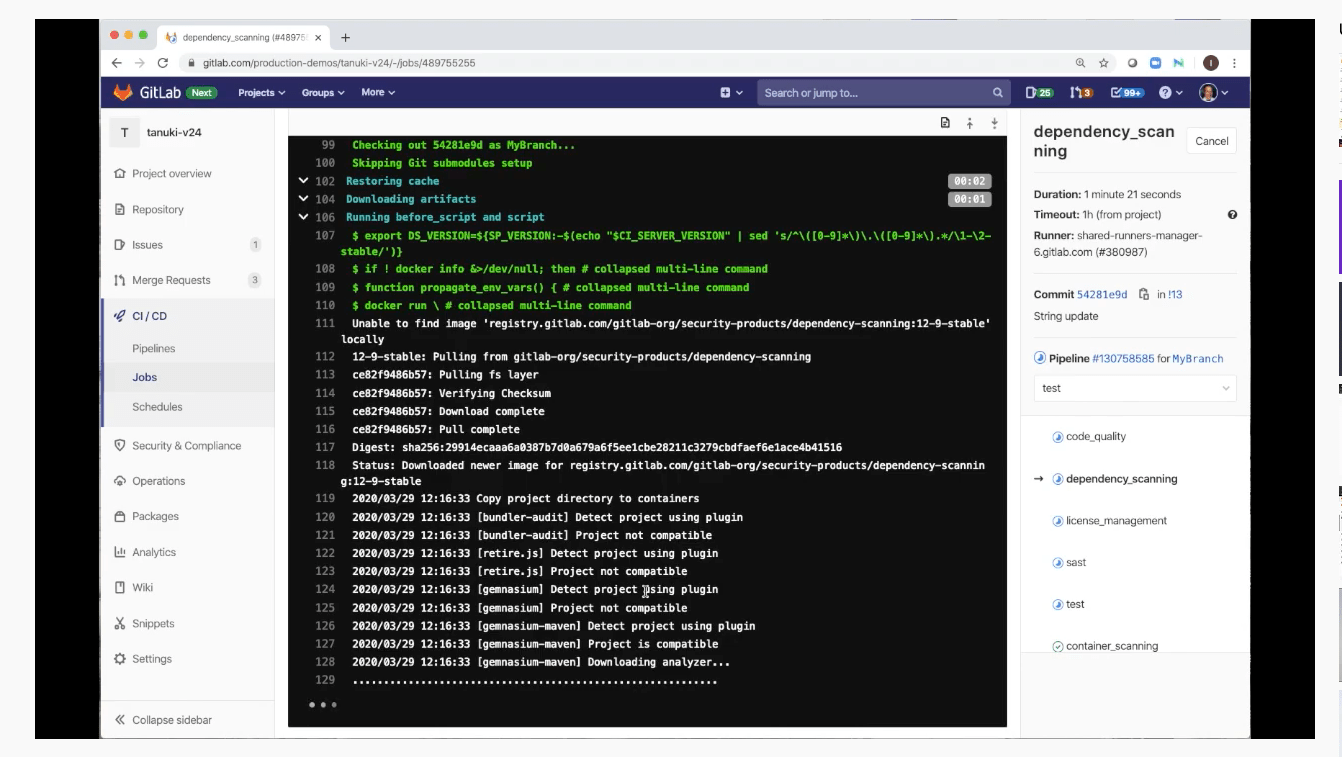Image resolution: width=1342 pixels, height=757 pixels.
Task: Open commit 54281e9d link
Action: pos(1102,295)
